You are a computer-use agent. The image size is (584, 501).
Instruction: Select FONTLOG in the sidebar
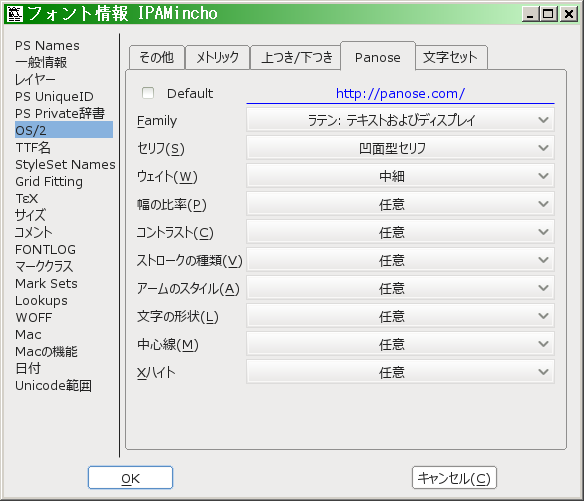pyautogui.click(x=45, y=249)
